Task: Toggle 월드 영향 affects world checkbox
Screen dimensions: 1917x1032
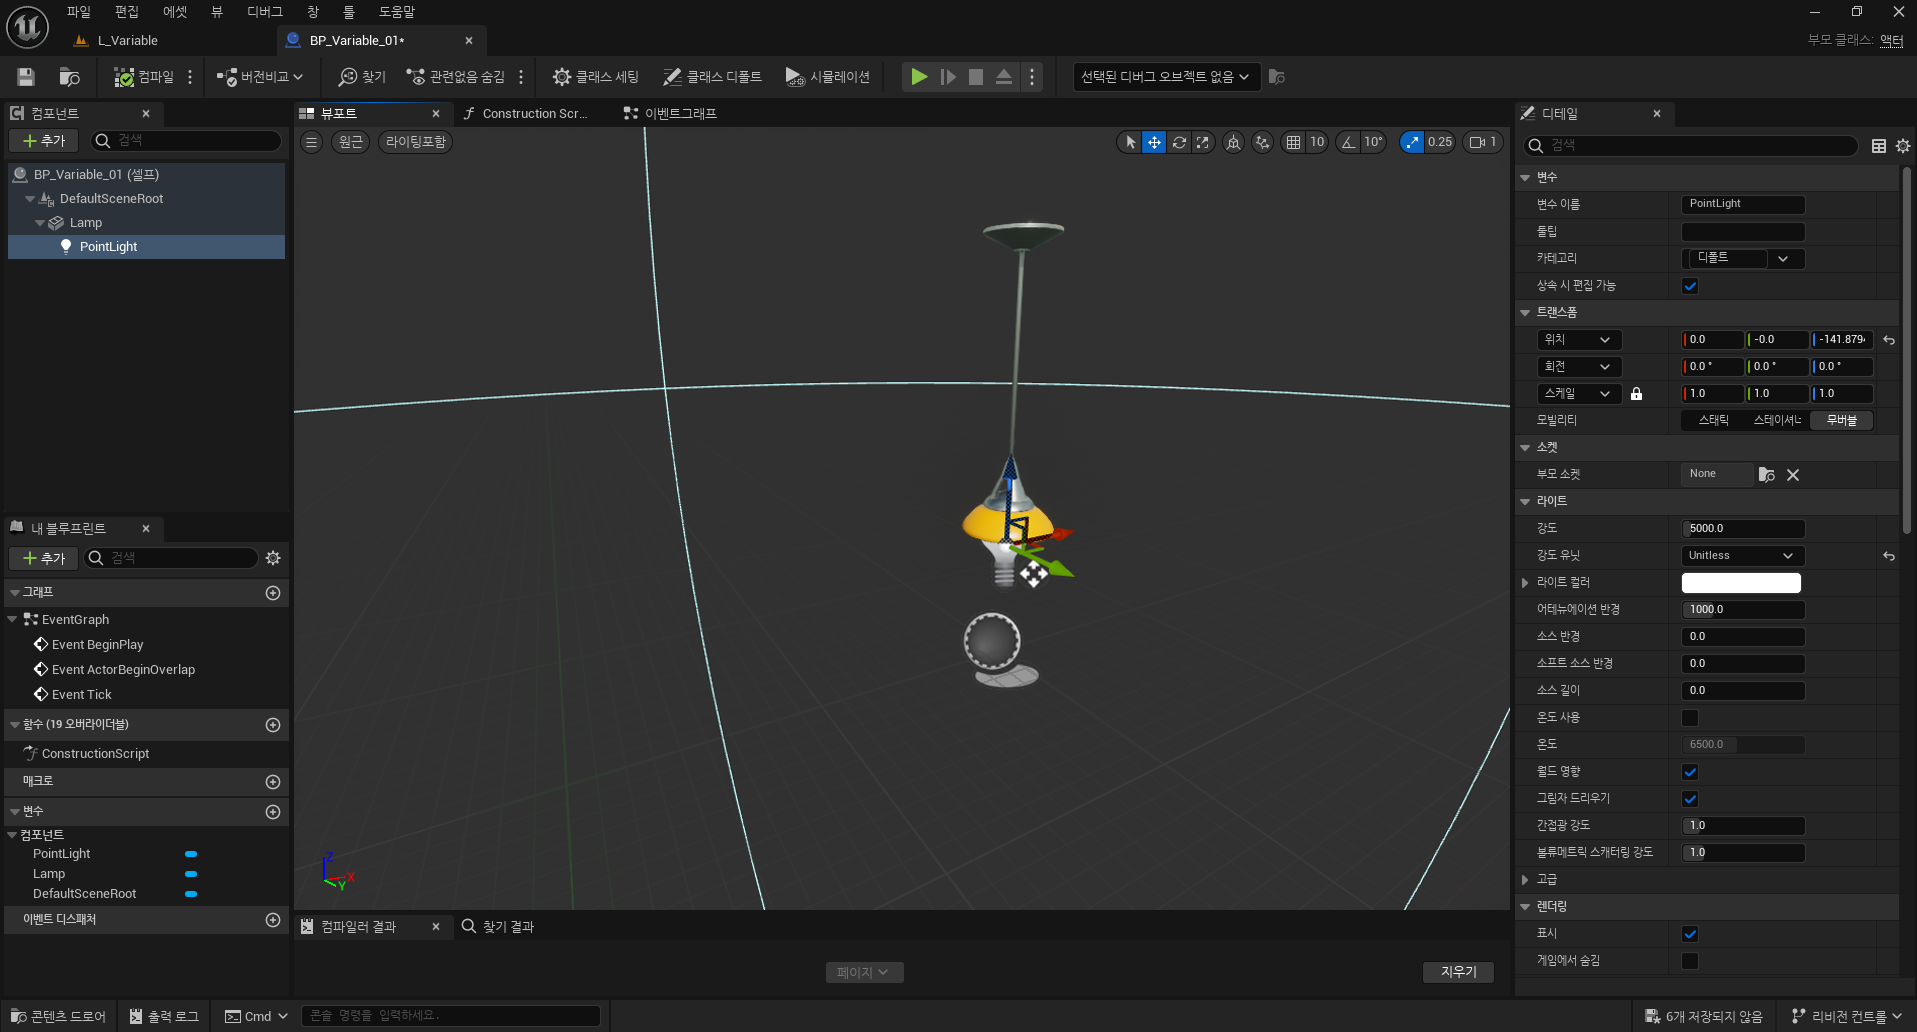Action: point(1690,772)
